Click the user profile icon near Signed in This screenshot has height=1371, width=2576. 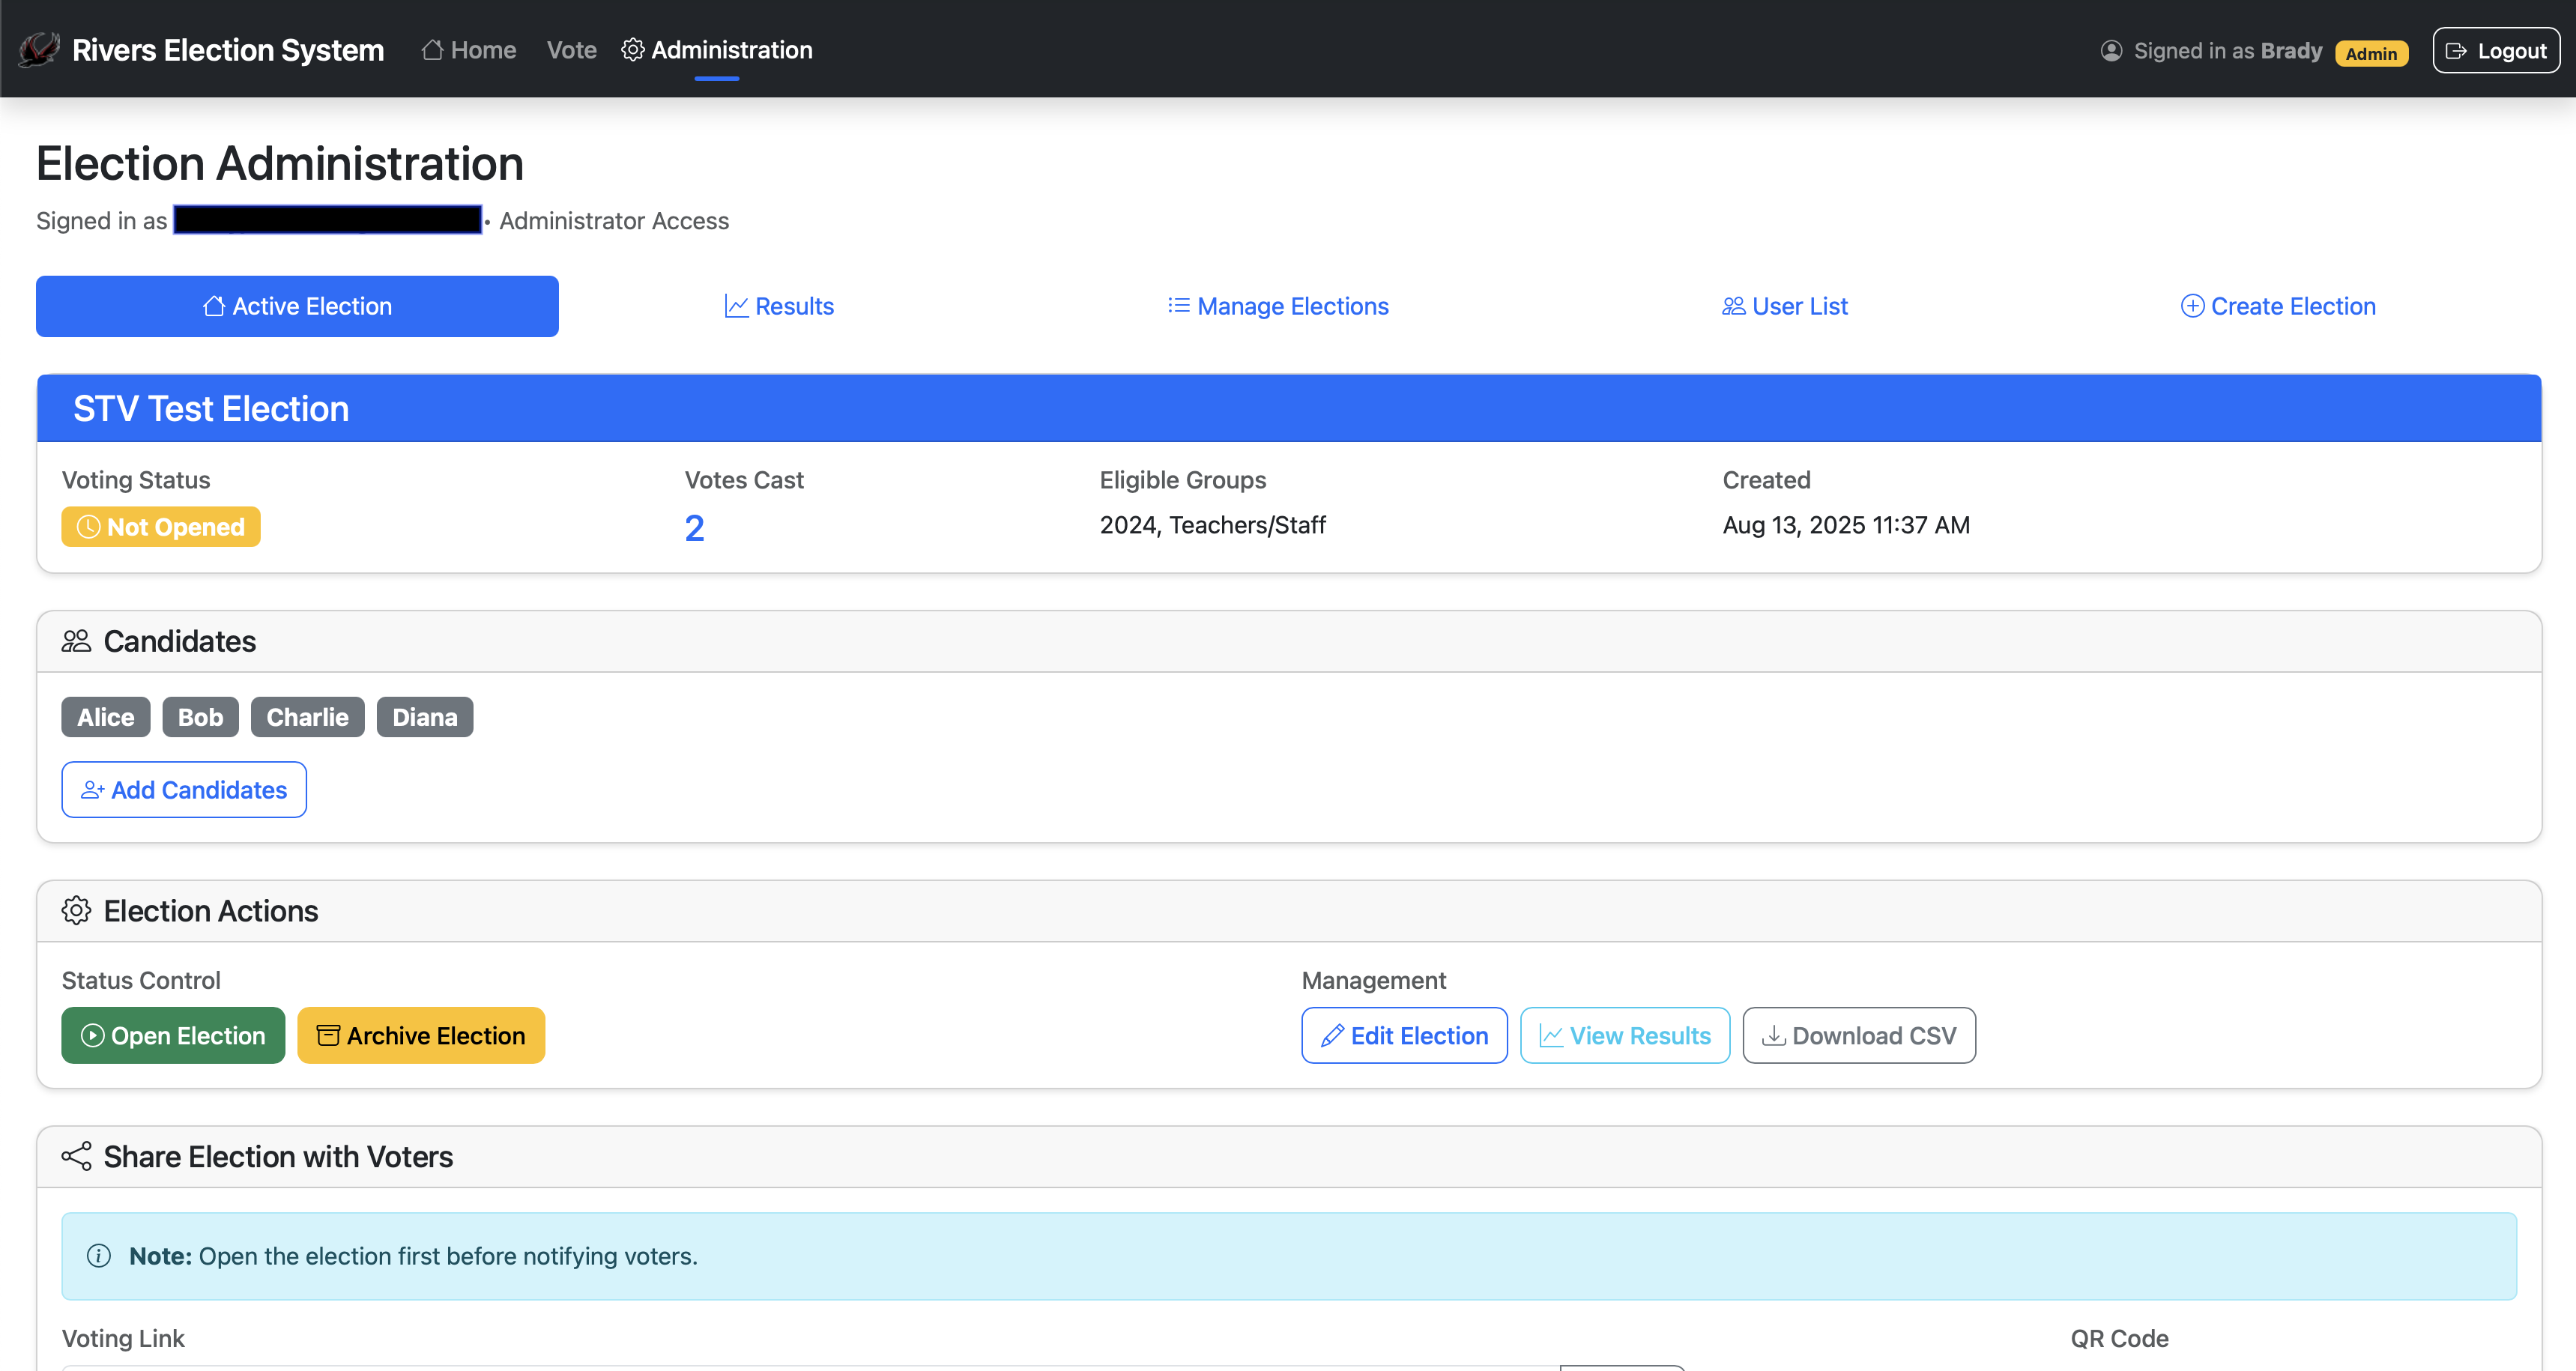(x=2111, y=51)
